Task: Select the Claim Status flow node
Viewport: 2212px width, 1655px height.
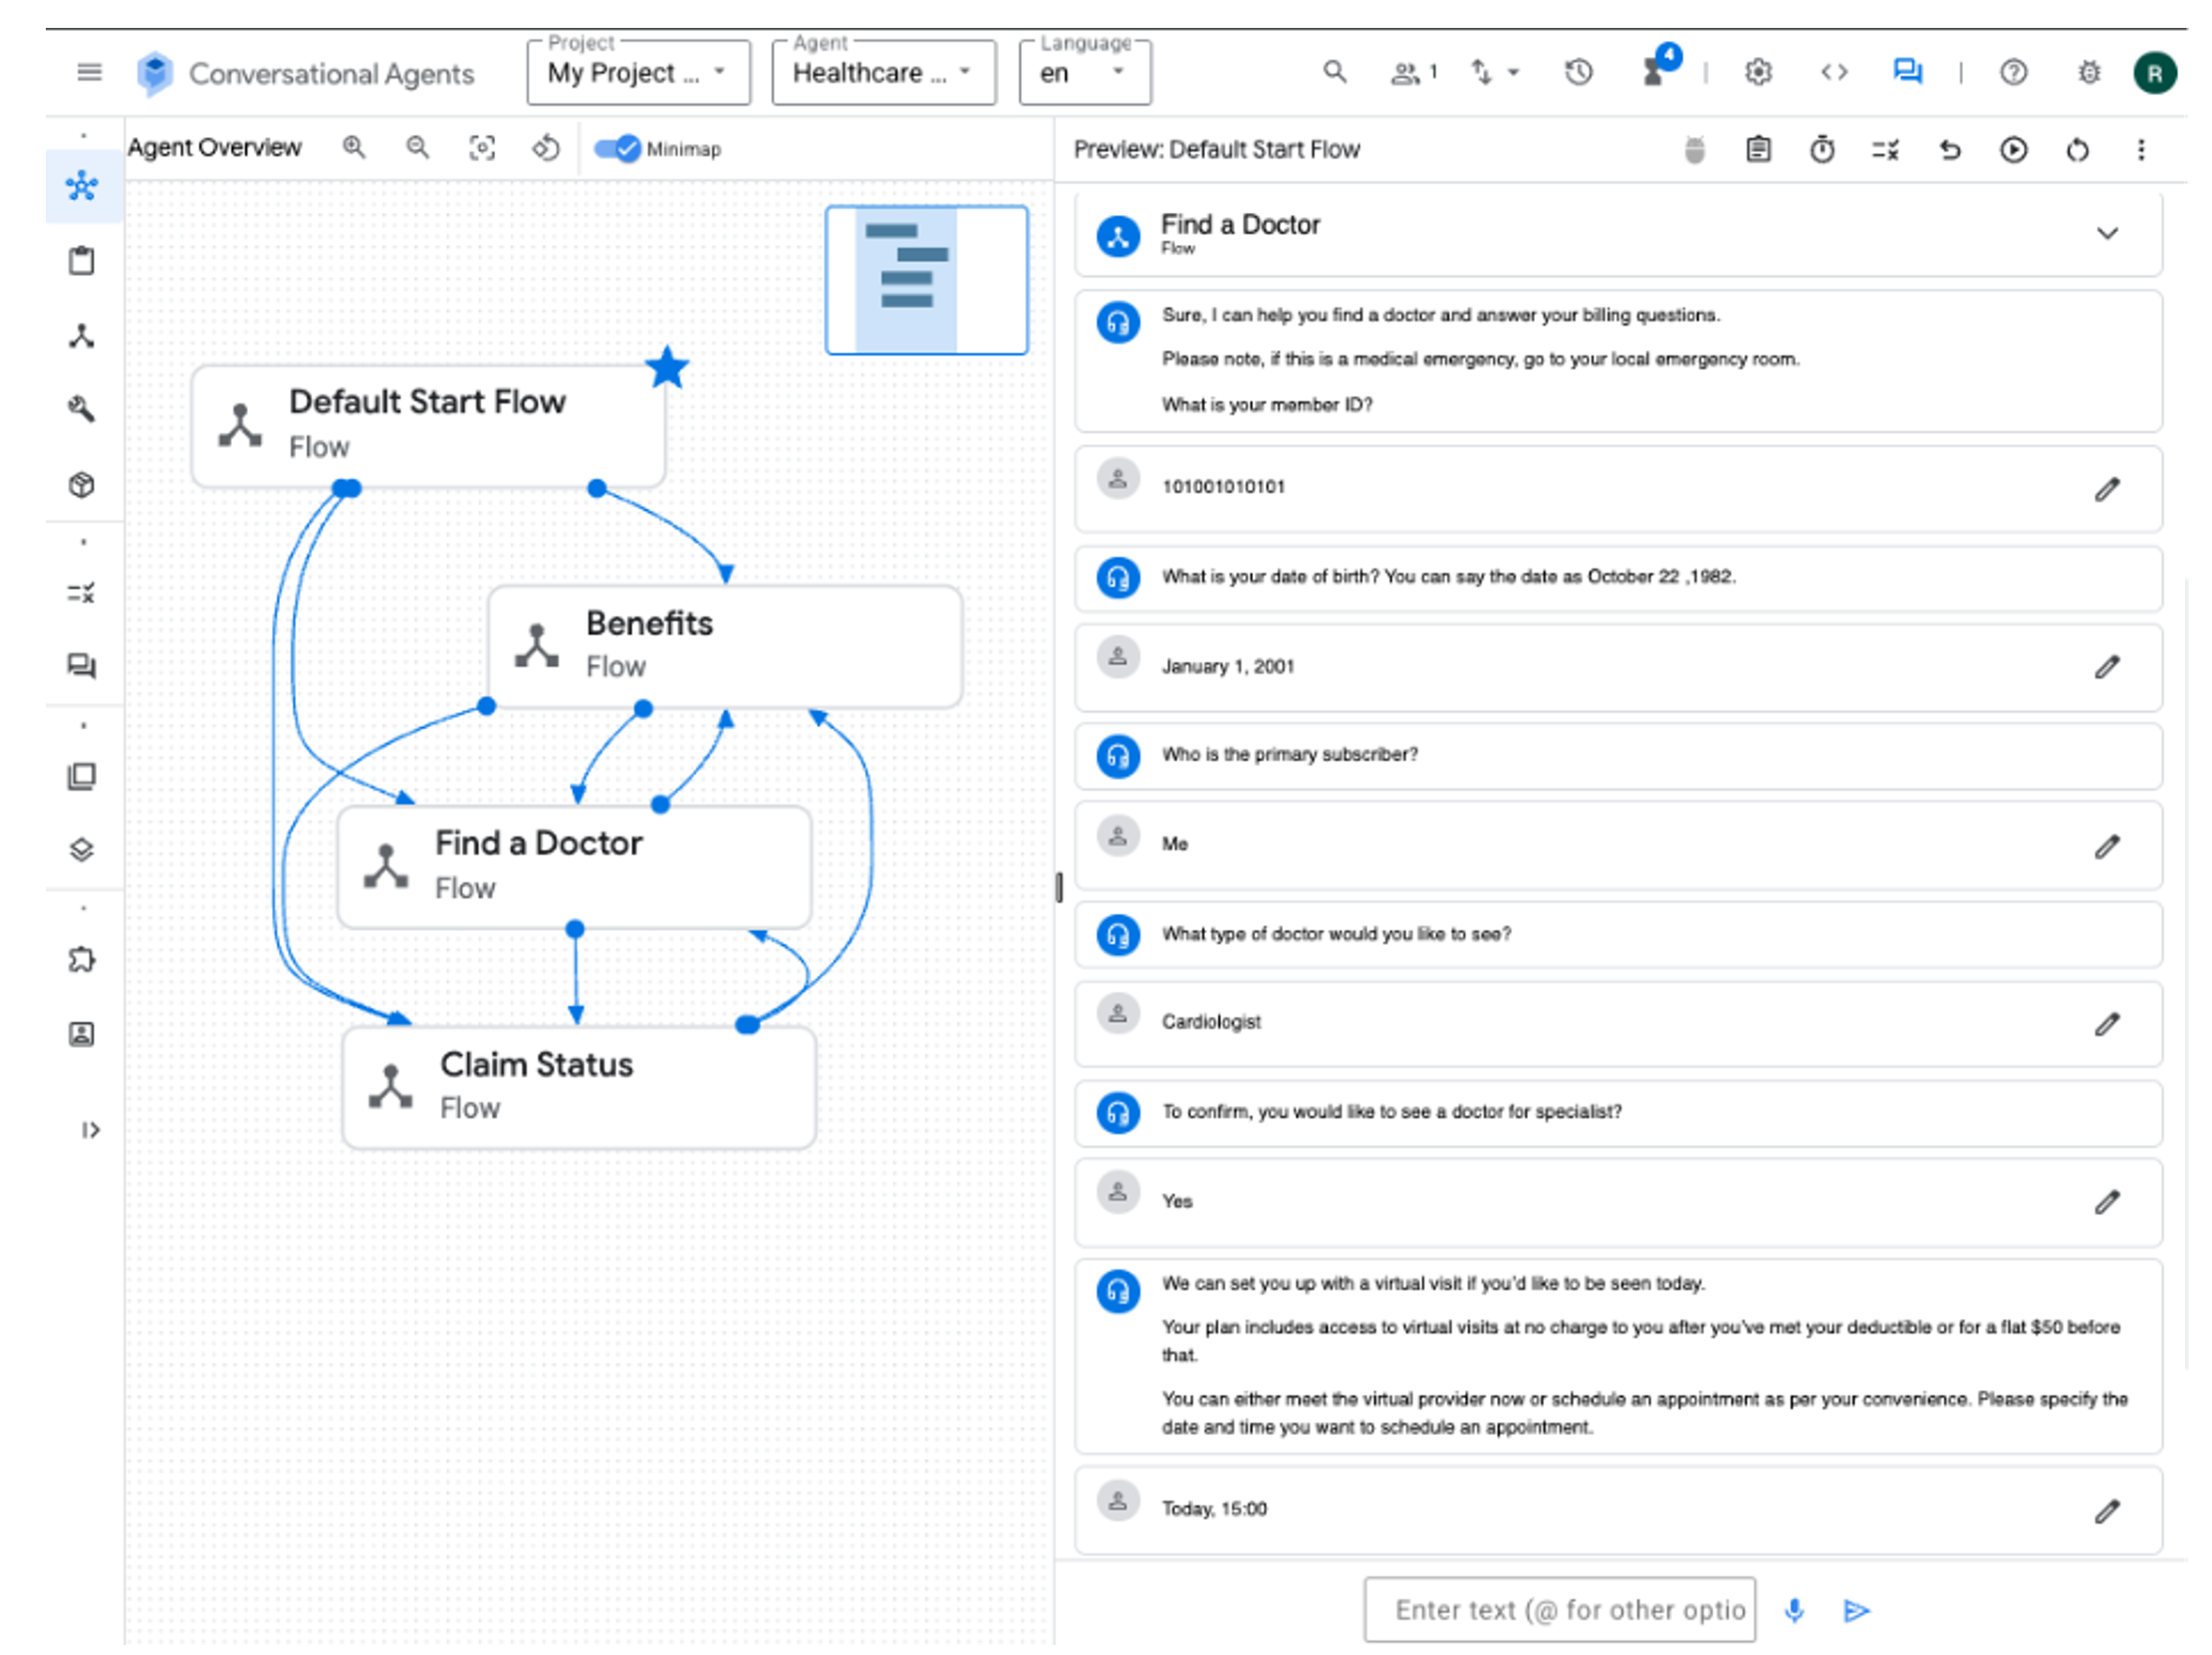Action: tap(579, 1087)
